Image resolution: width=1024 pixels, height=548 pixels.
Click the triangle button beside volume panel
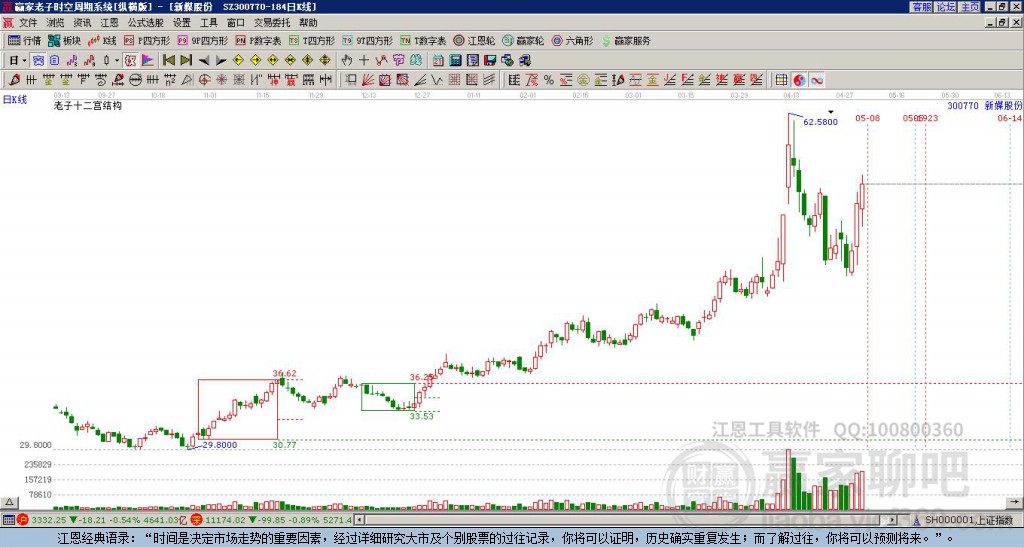pyautogui.click(x=9, y=502)
